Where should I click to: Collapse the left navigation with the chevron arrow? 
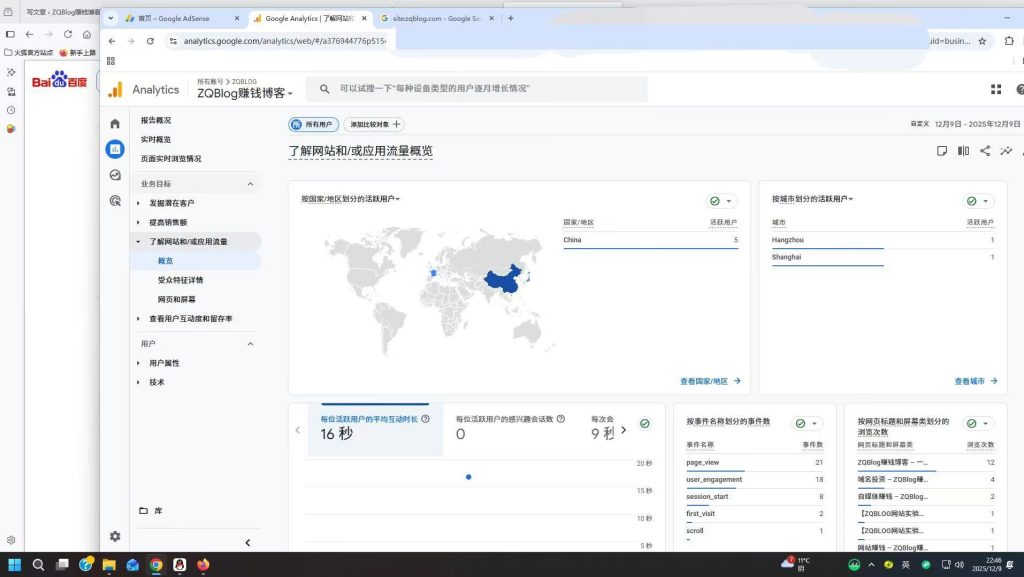[247, 542]
